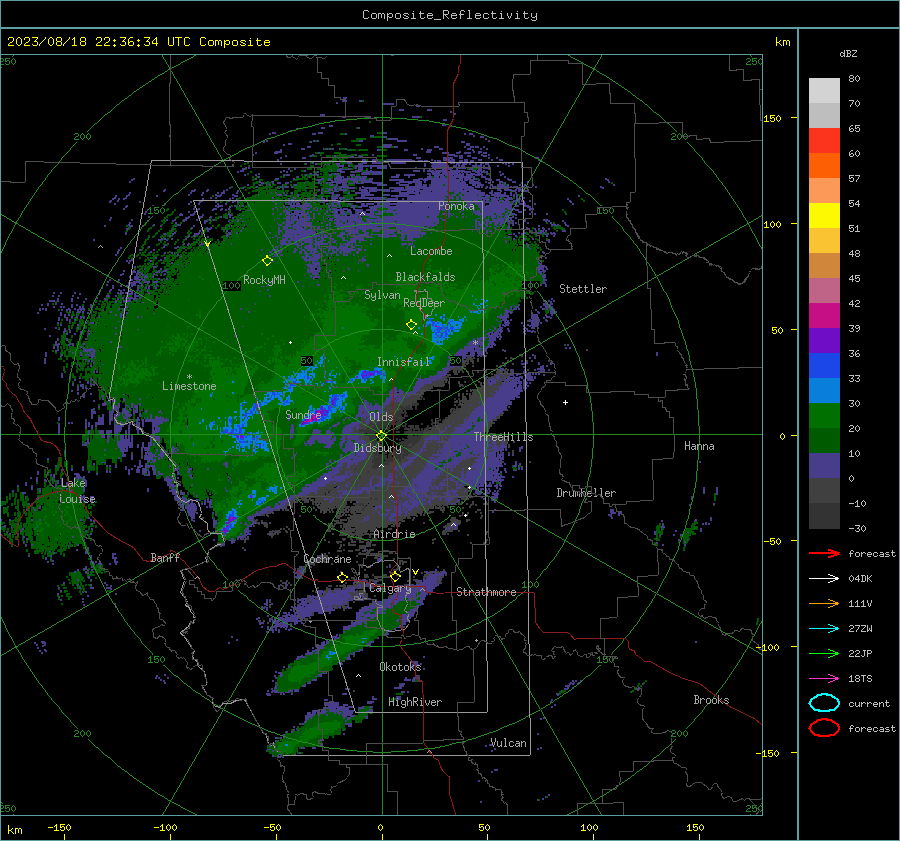This screenshot has width=900, height=841.
Task: Click the yellow diamond marker above Calgary
Action: point(395,576)
